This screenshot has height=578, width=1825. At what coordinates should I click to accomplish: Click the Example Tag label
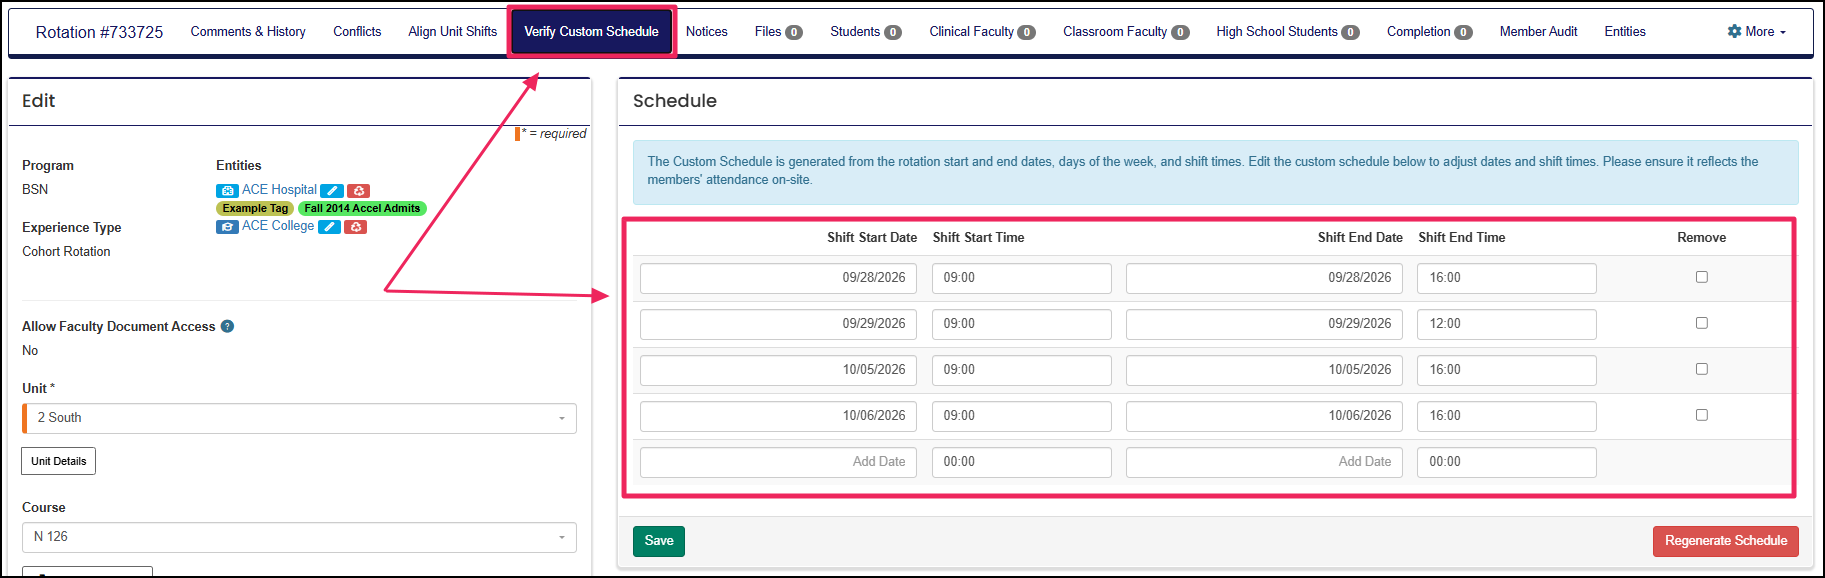255,208
